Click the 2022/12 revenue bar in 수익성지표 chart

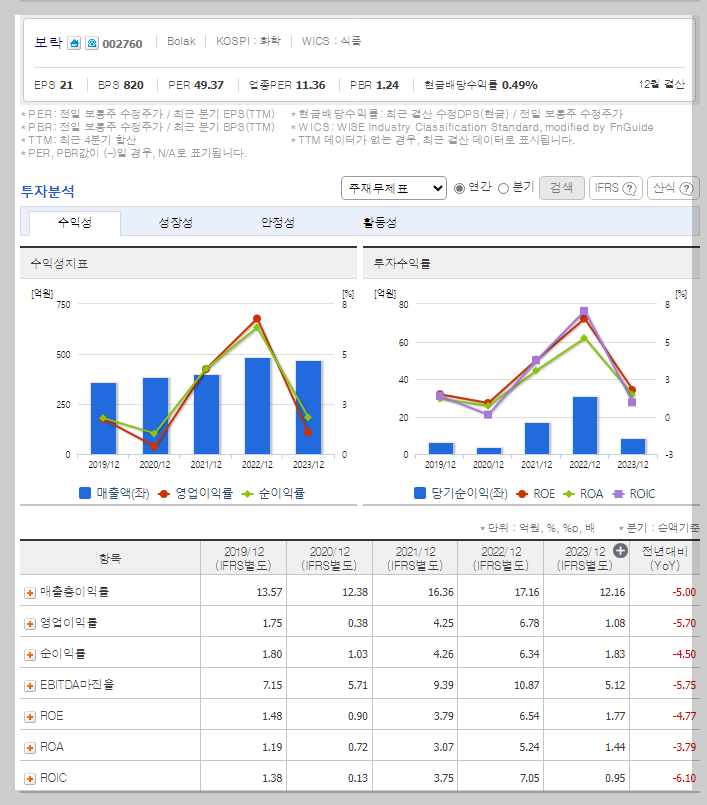coord(257,406)
